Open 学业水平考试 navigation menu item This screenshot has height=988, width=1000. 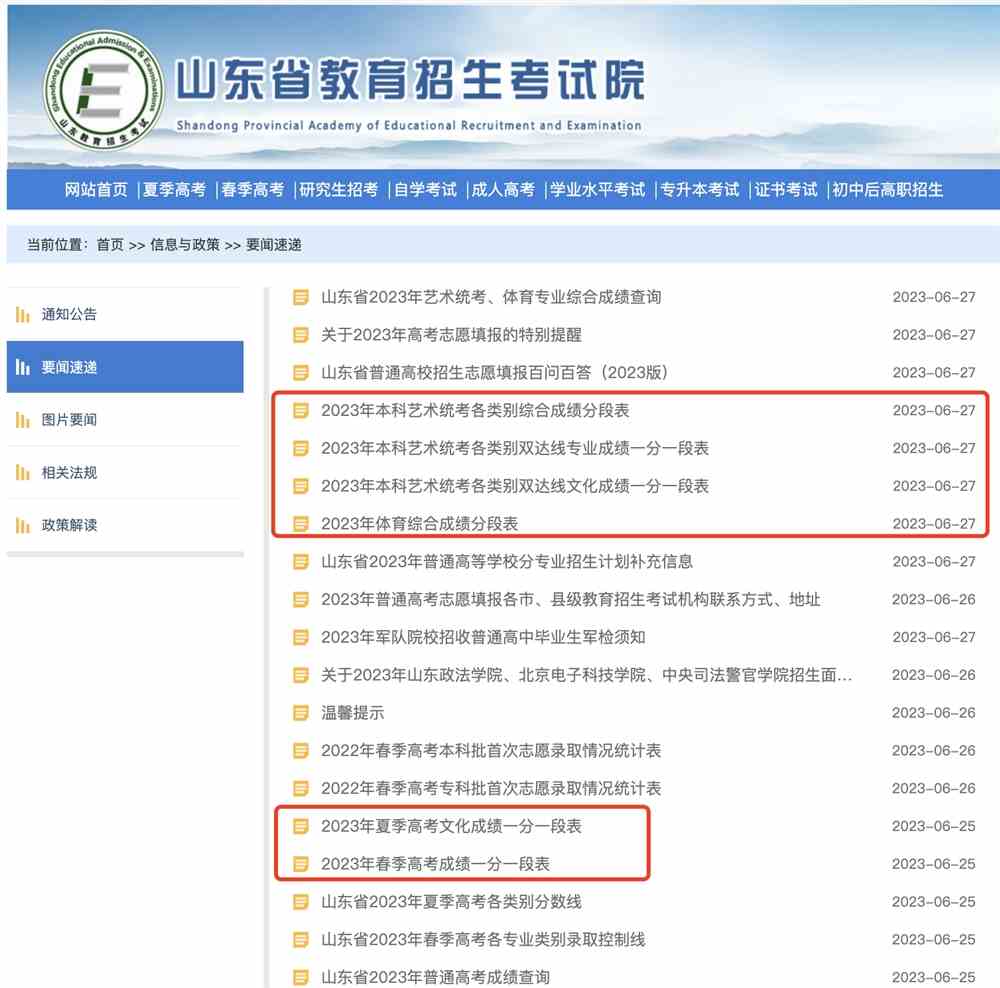pyautogui.click(x=598, y=189)
